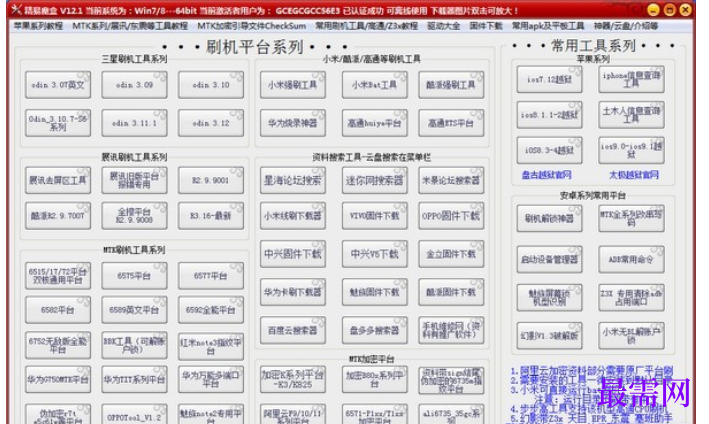Open 小米线刷下载器 button
Viewport: 709px width, 424px height.
[x=293, y=216]
